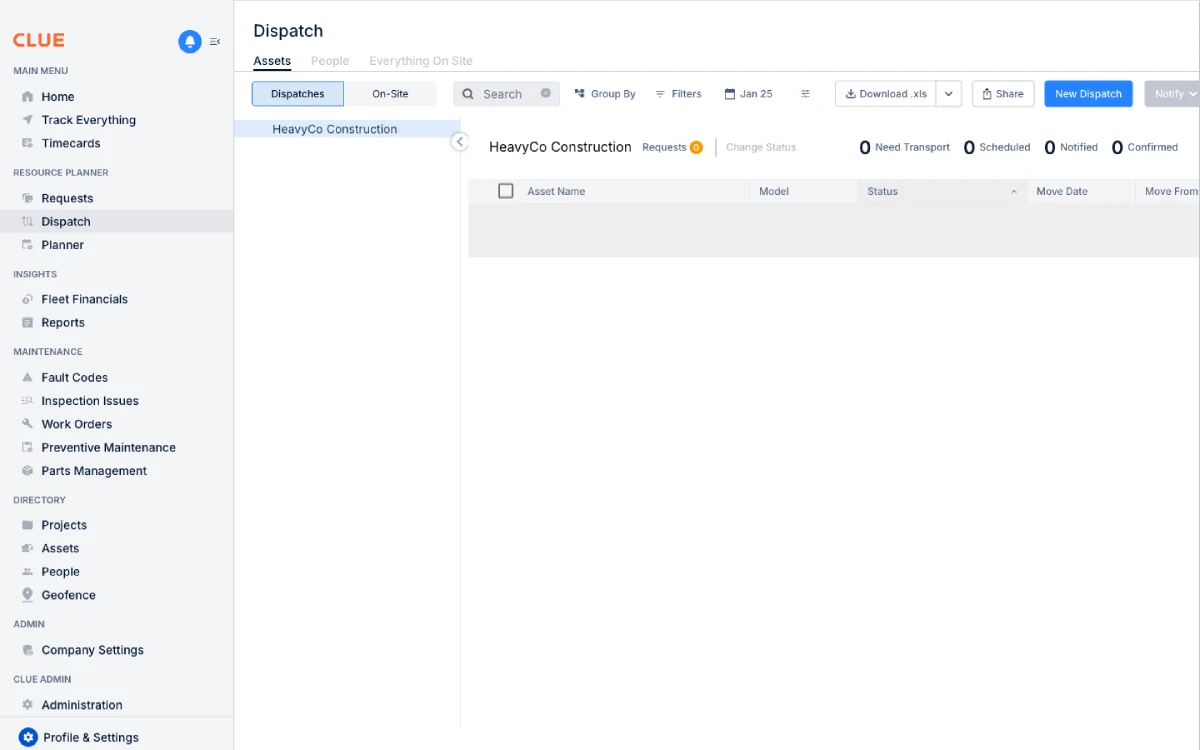
Task: Click the Geofence pin icon
Action: click(x=28, y=595)
